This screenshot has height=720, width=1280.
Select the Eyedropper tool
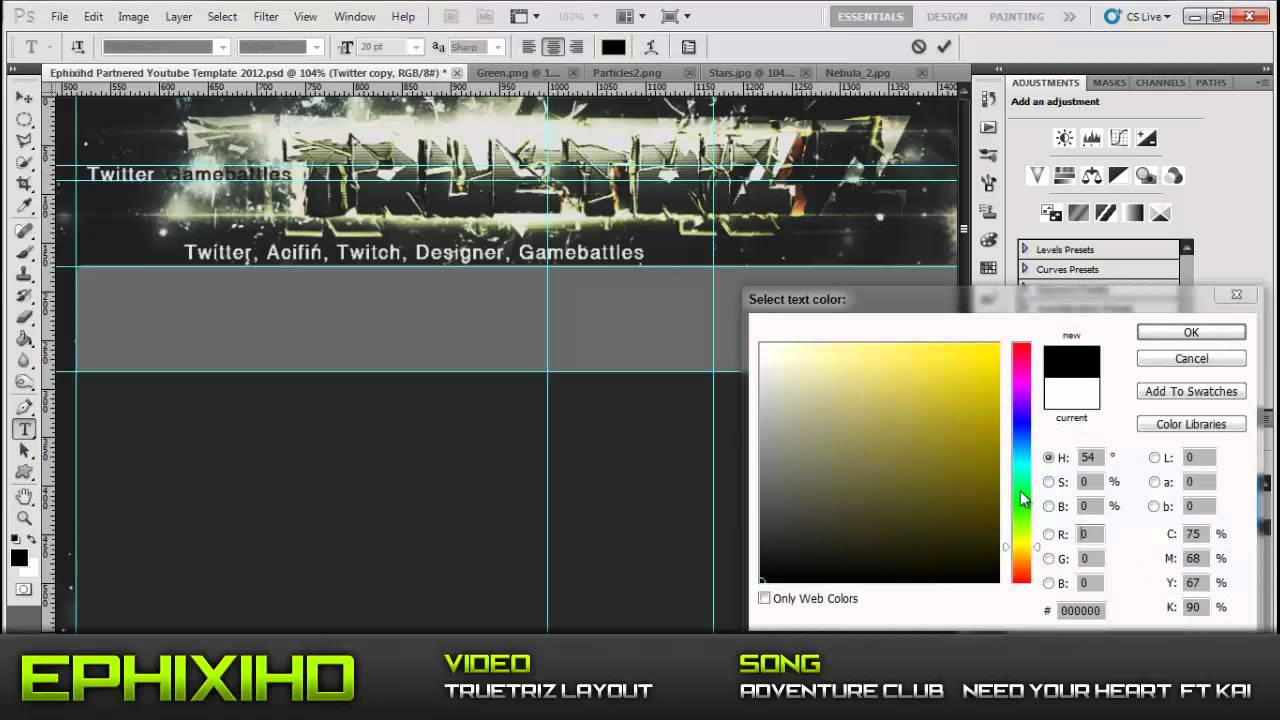coord(24,206)
